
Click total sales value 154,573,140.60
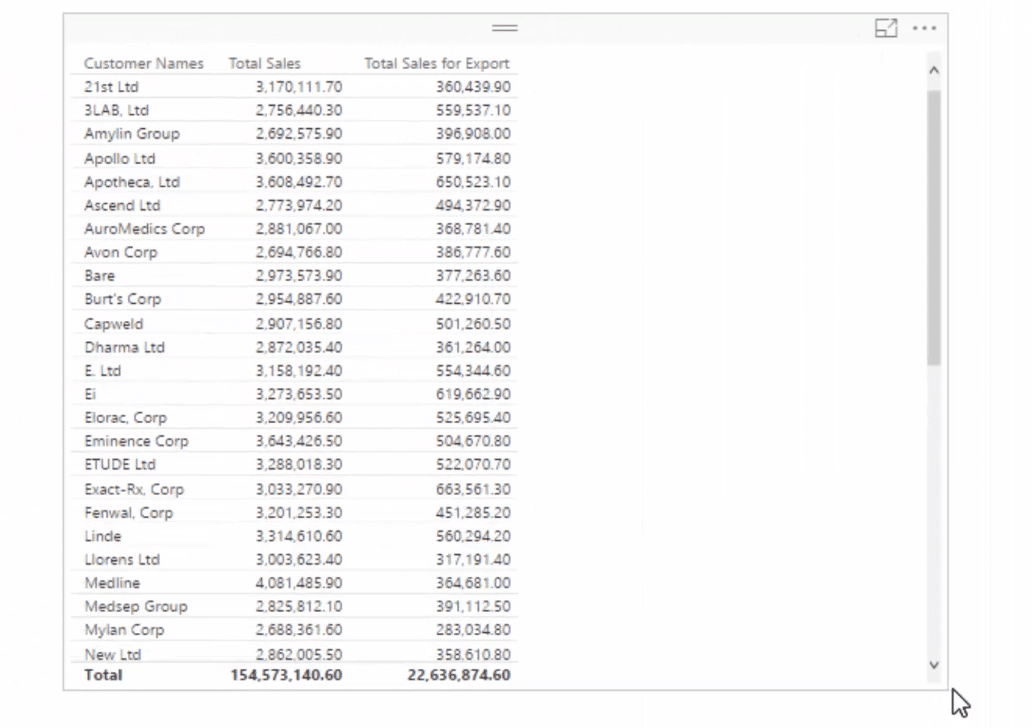tap(286, 675)
